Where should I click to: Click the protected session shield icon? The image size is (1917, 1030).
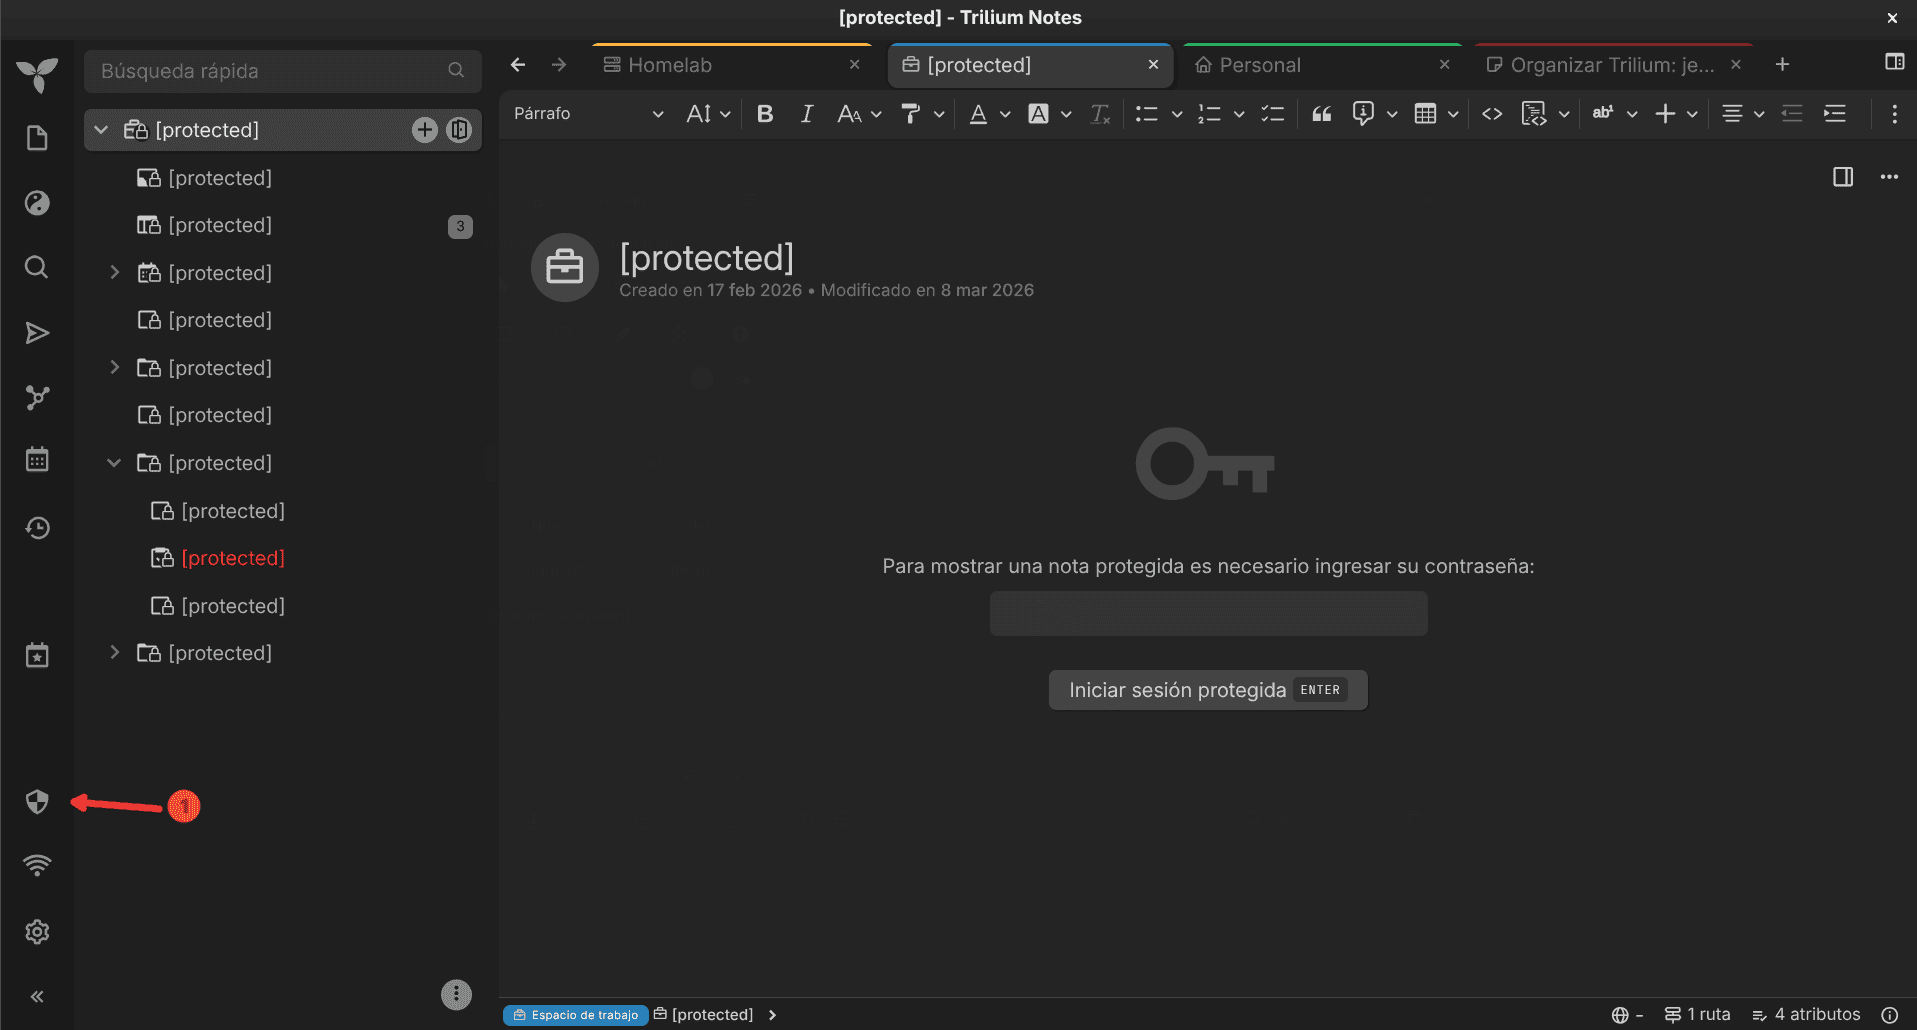click(37, 802)
